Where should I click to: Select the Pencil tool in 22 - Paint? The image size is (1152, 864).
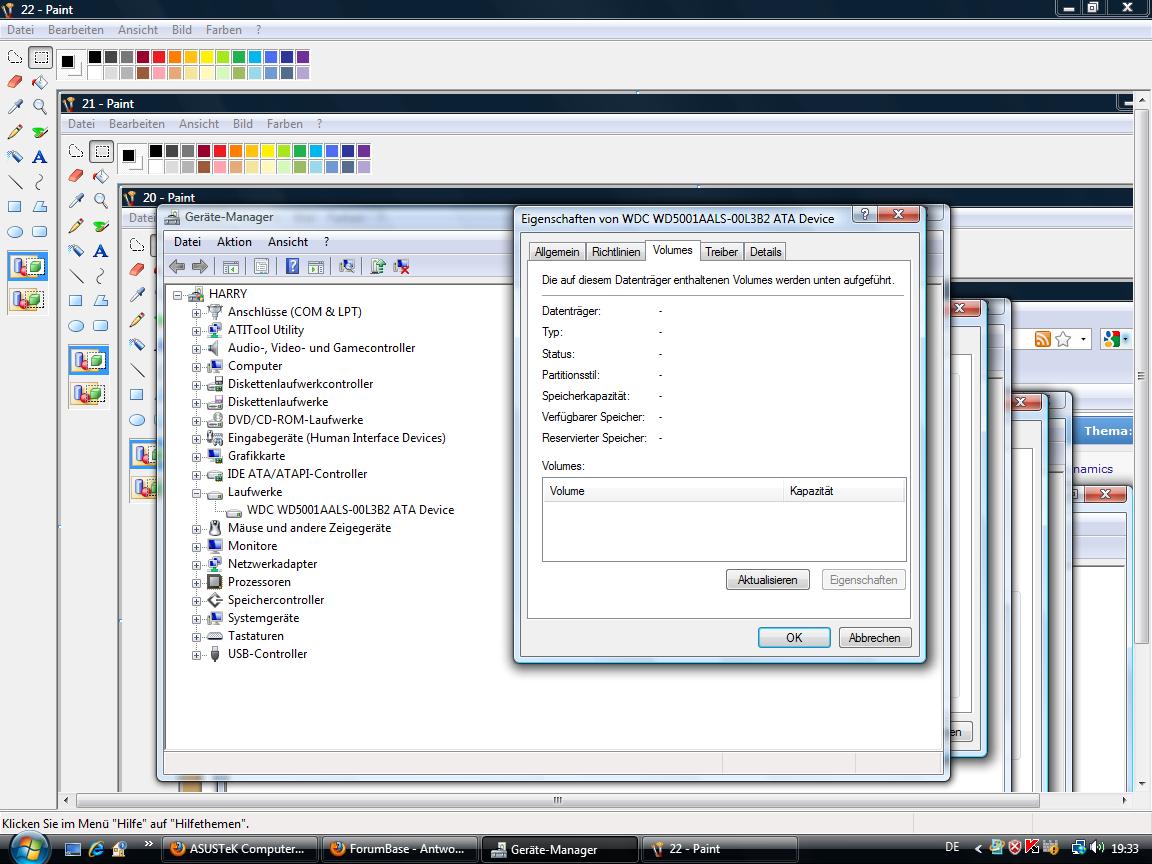tap(15, 132)
